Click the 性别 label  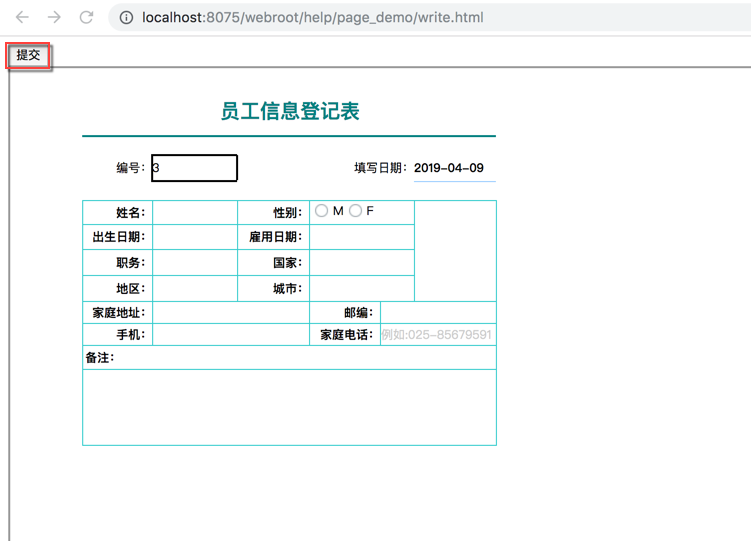[x=287, y=213]
